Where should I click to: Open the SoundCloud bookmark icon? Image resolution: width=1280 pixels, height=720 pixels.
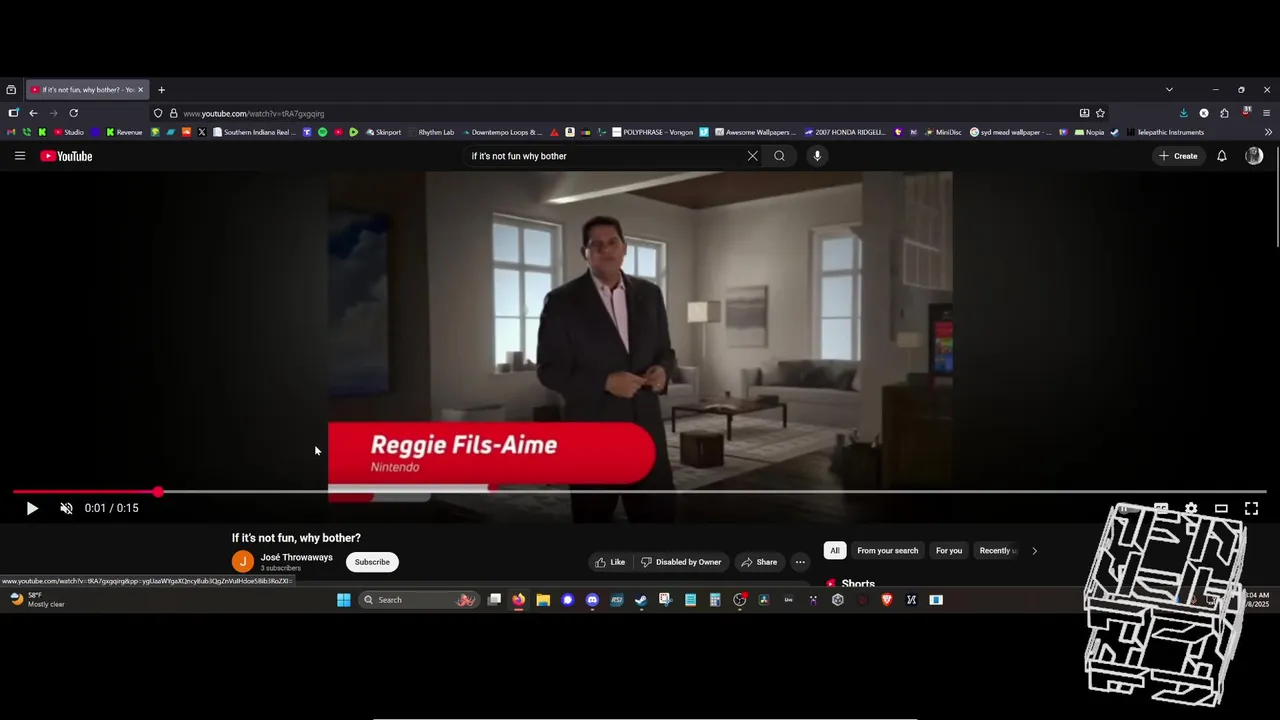point(186,132)
